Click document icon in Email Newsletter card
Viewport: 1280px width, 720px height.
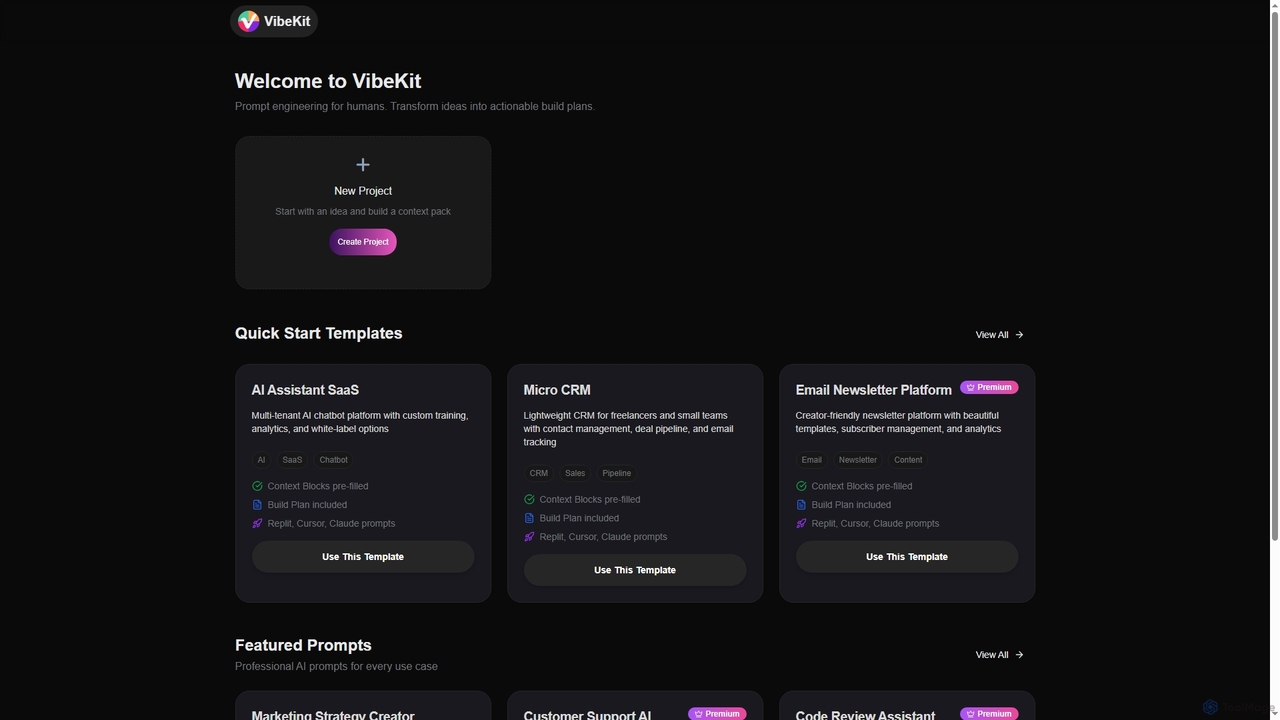[x=801, y=505]
